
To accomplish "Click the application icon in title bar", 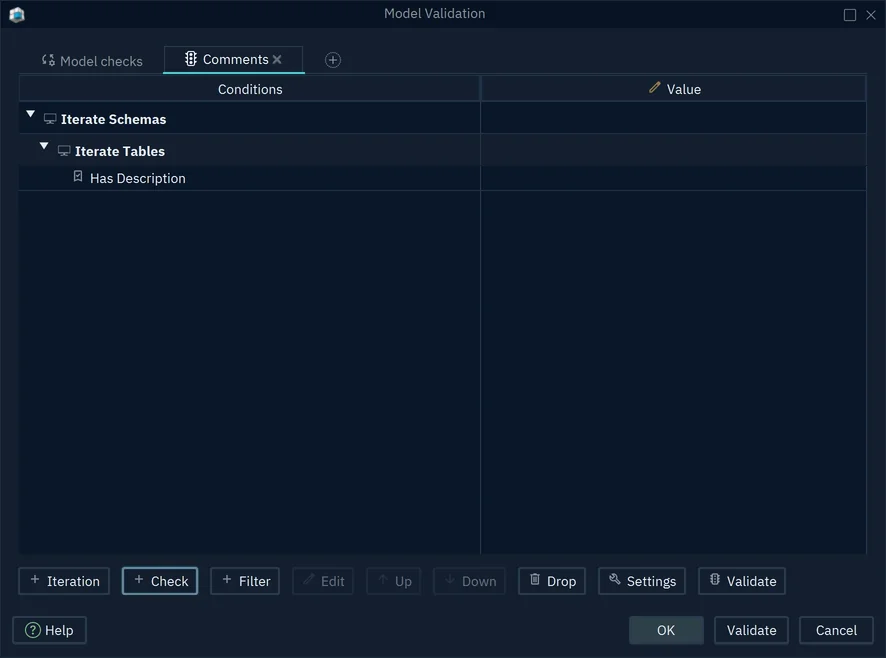I will 17,14.
